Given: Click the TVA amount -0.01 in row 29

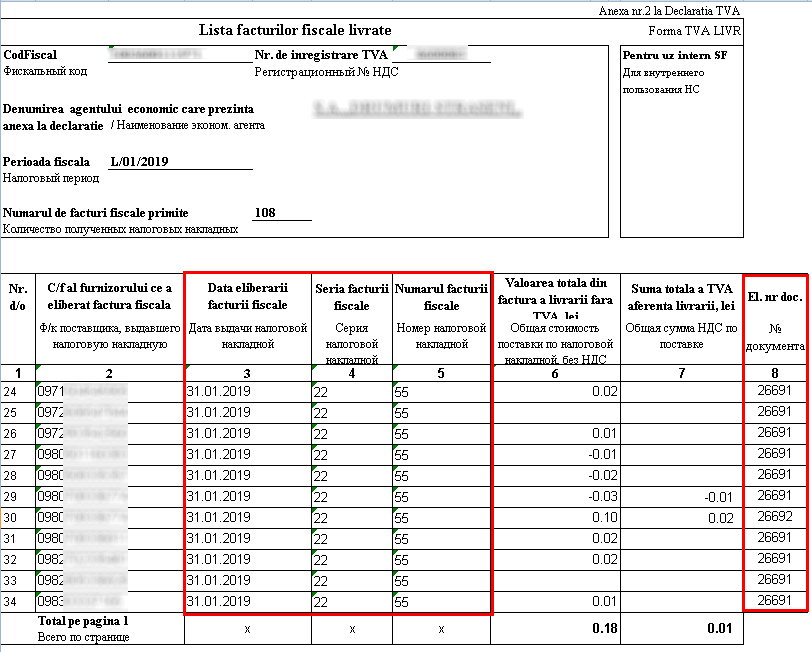Looking at the screenshot, I should point(718,498).
